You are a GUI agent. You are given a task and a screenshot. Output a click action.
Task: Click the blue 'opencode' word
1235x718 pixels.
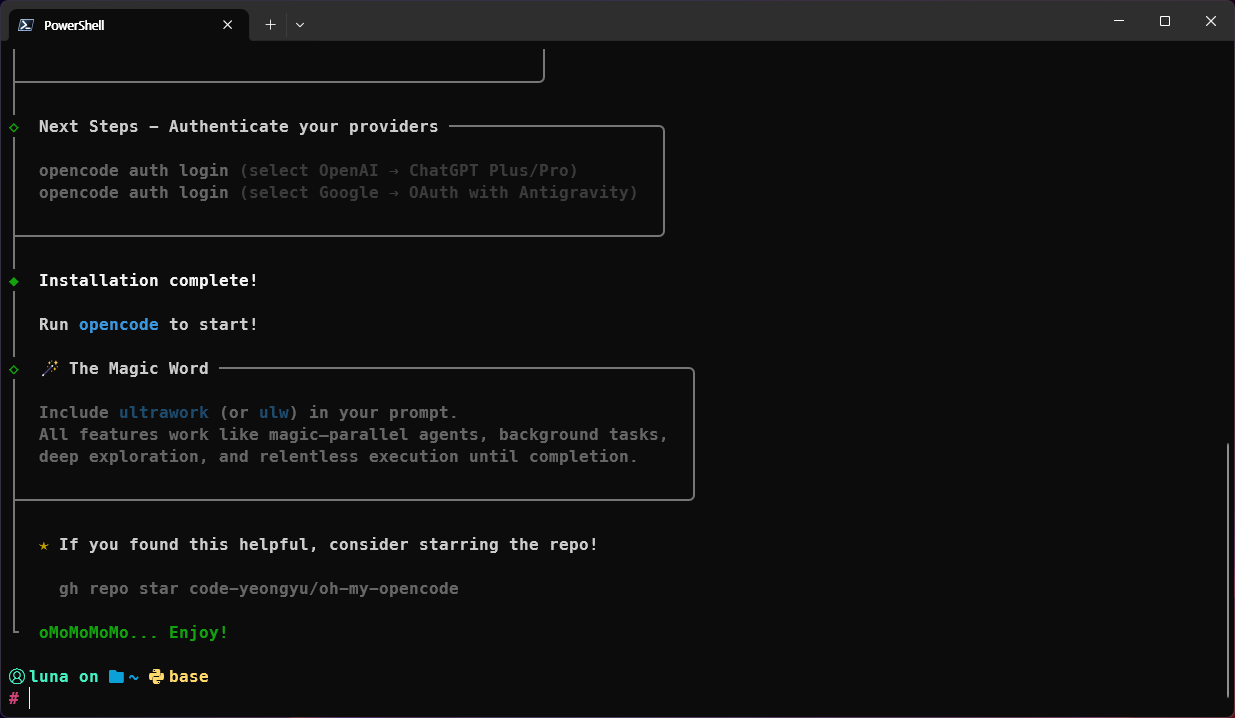(x=119, y=324)
